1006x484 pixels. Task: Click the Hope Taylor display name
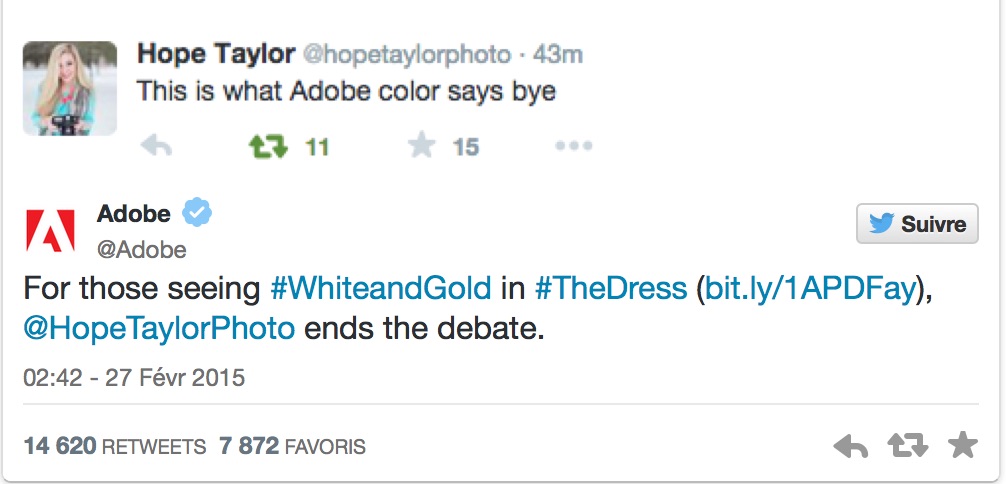point(216,55)
